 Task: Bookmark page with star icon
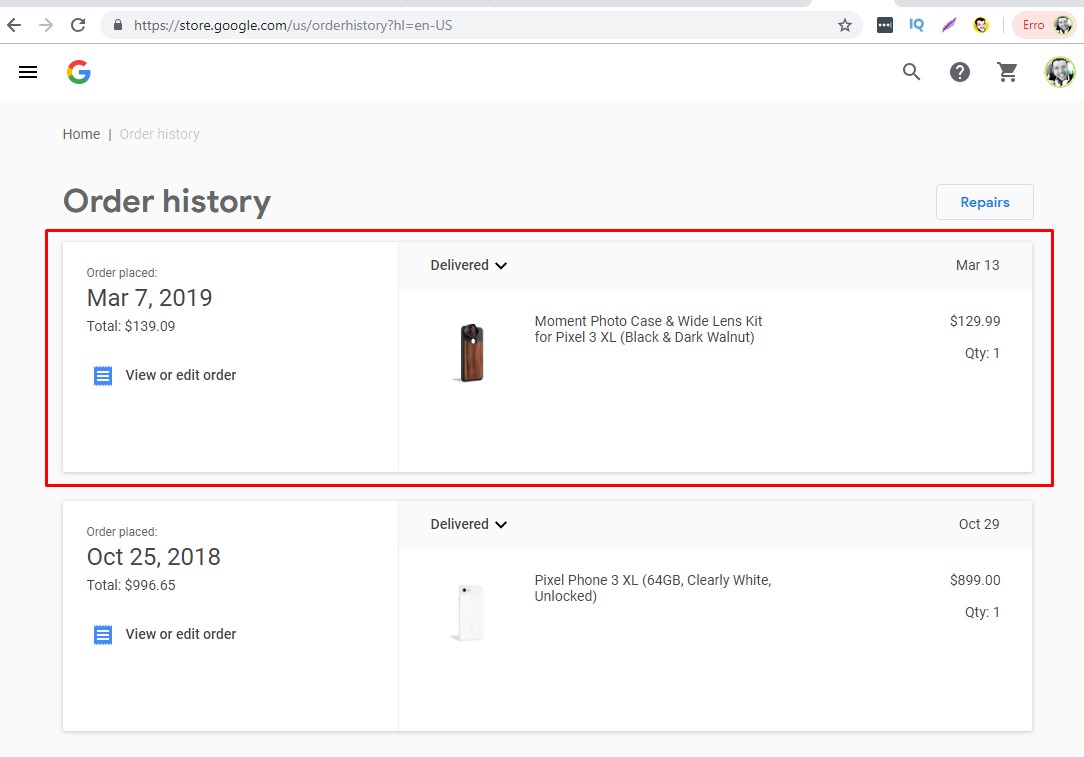(x=845, y=26)
